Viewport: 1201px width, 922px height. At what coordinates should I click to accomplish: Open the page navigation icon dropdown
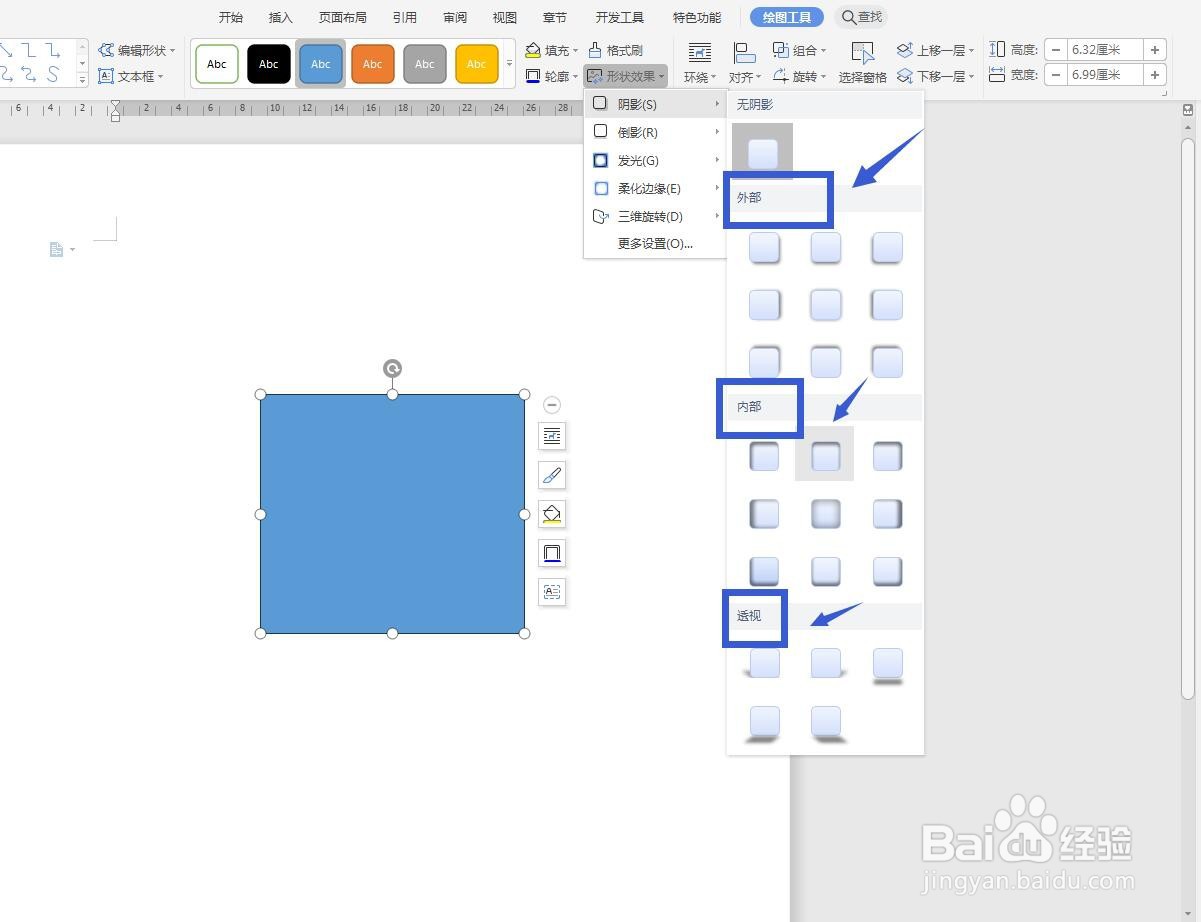tap(62, 249)
